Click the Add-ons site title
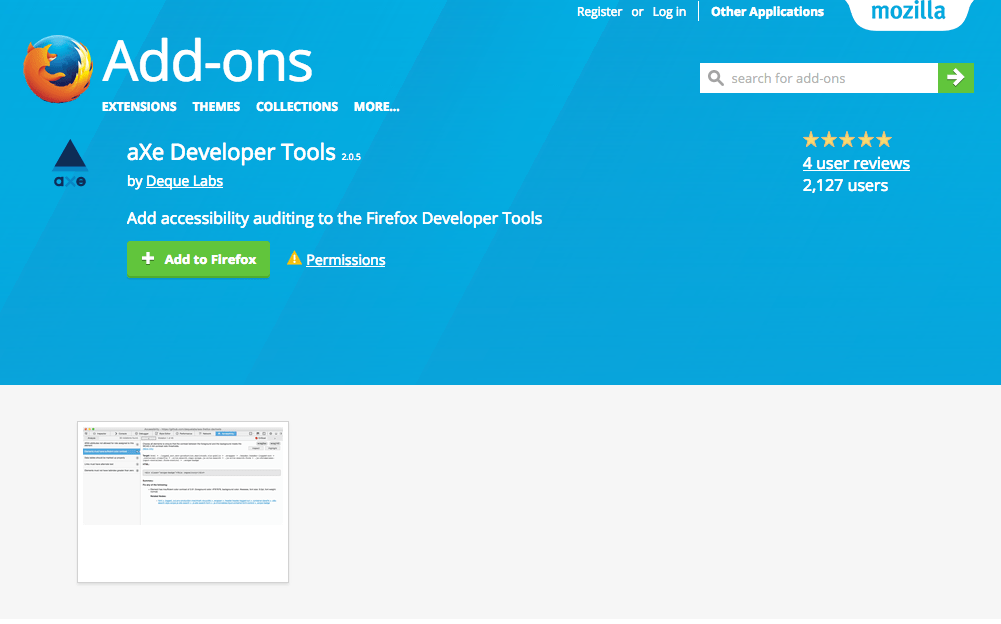The width and height of the screenshot is (1001, 624). tap(207, 62)
